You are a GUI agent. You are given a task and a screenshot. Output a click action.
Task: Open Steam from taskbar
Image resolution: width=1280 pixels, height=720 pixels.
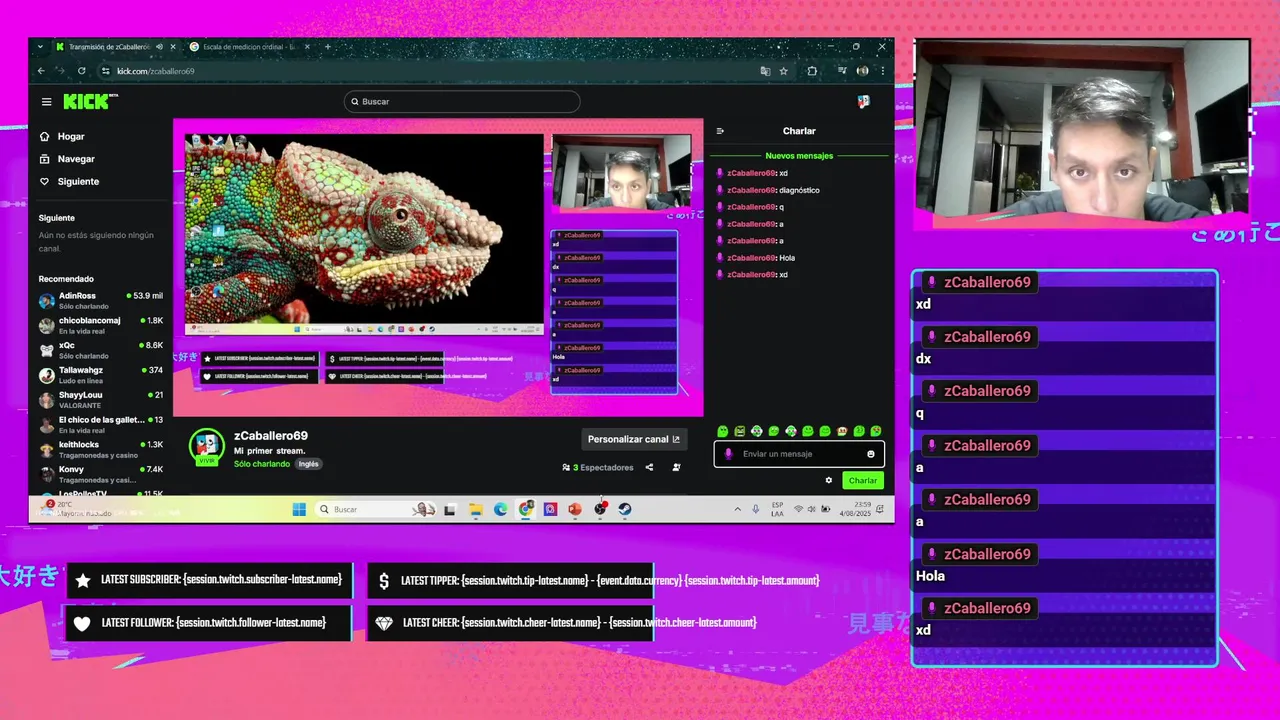tap(625, 509)
